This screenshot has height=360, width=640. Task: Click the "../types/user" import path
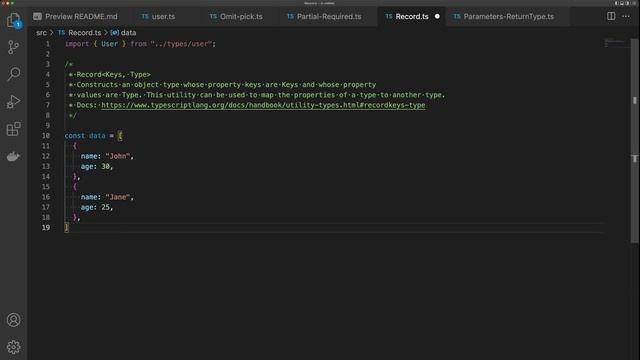[181, 44]
